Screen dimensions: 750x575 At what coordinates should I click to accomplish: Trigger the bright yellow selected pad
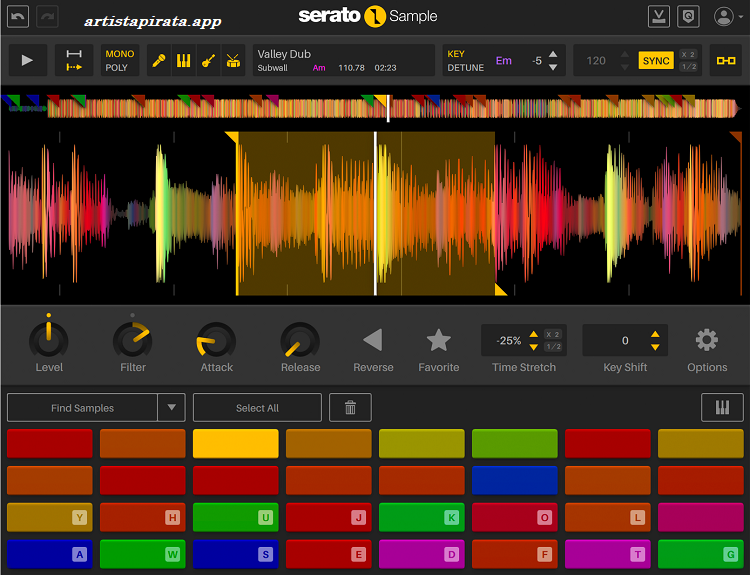click(x=236, y=443)
